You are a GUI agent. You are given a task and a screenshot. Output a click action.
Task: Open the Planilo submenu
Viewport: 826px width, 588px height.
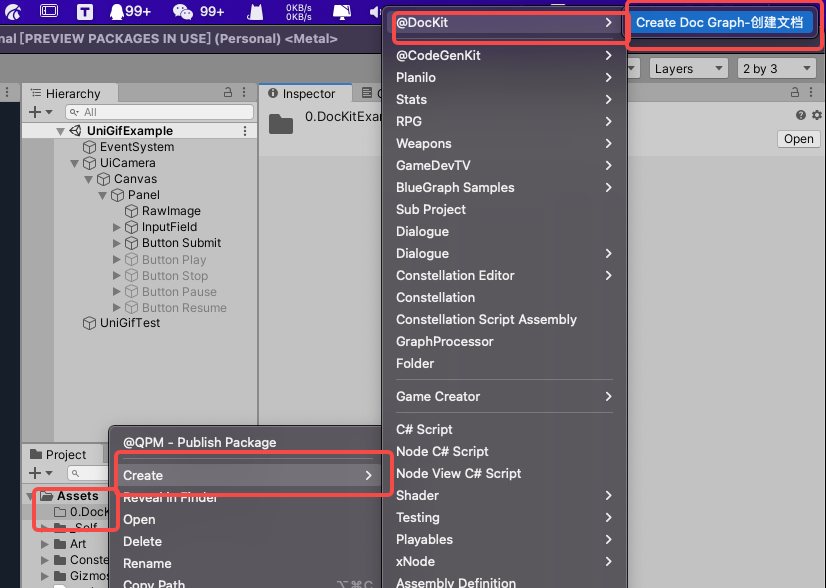tap(505, 77)
